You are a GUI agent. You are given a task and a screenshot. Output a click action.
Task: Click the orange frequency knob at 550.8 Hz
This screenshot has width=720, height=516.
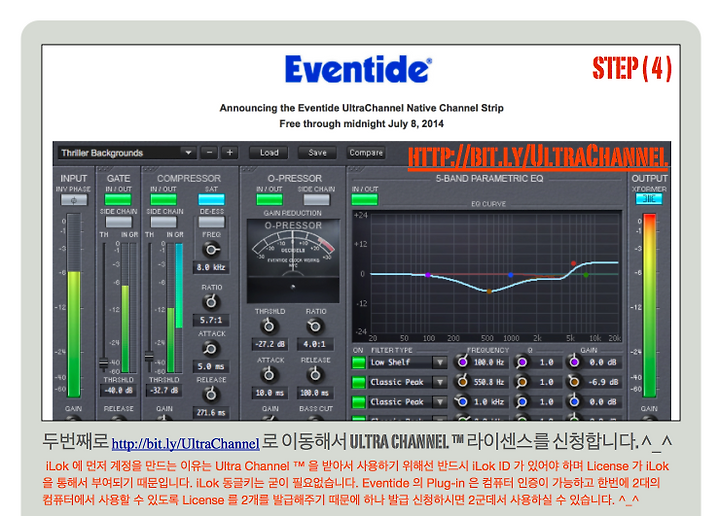[x=462, y=381]
